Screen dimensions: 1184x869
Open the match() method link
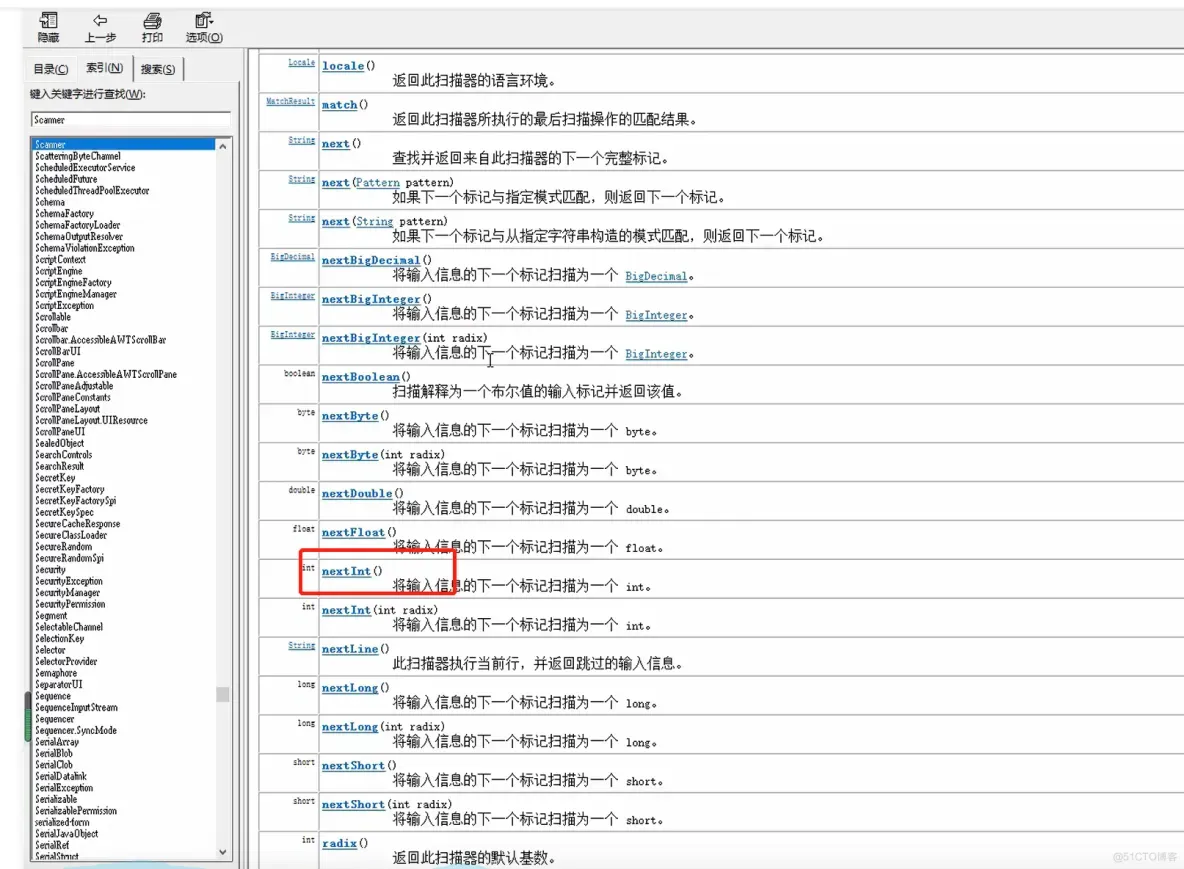tap(339, 104)
